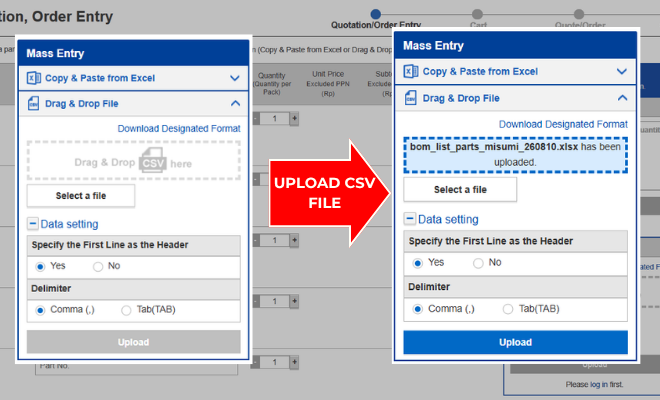This screenshot has height=400, width=660.
Task: Click the Quote/Order step dot in the progress bar
Action: click(579, 14)
